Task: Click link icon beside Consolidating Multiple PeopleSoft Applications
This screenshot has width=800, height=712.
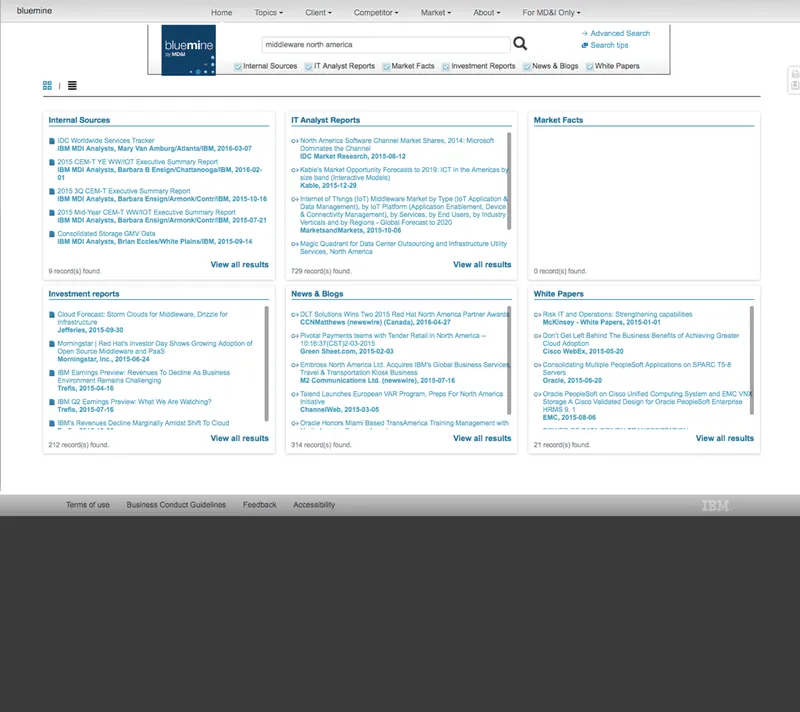Action: tap(537, 365)
